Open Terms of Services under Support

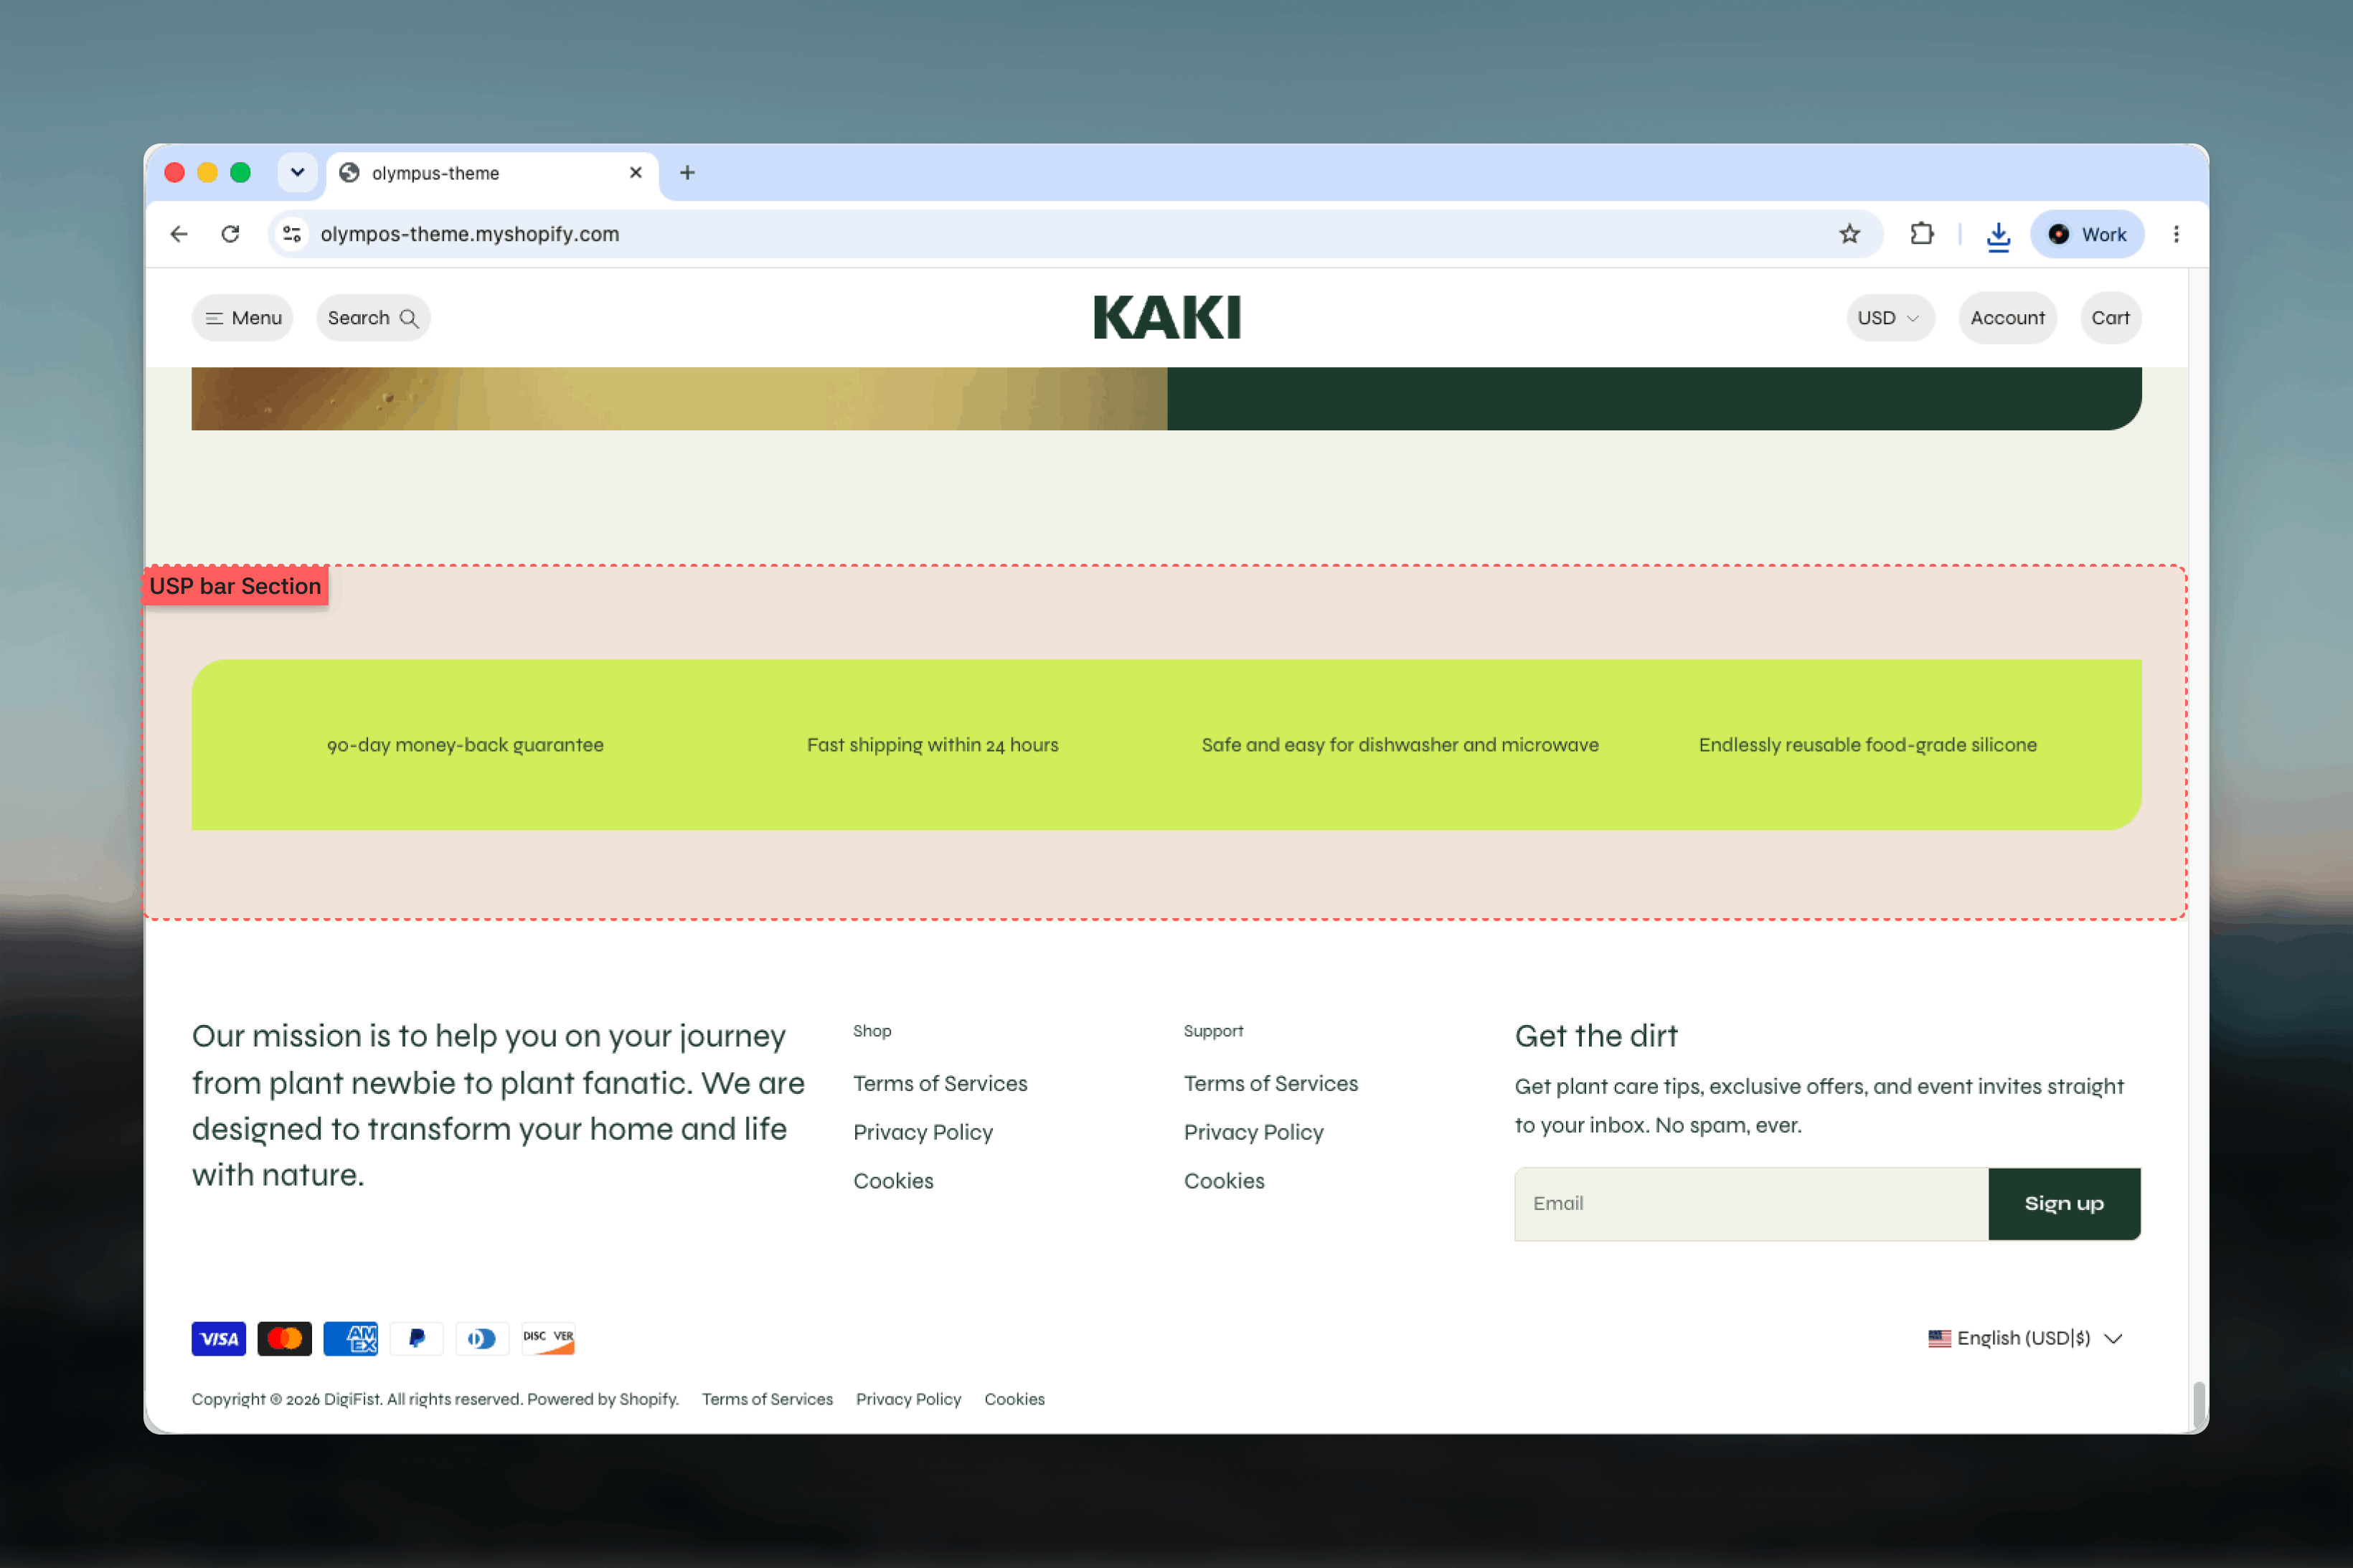tap(1271, 1083)
